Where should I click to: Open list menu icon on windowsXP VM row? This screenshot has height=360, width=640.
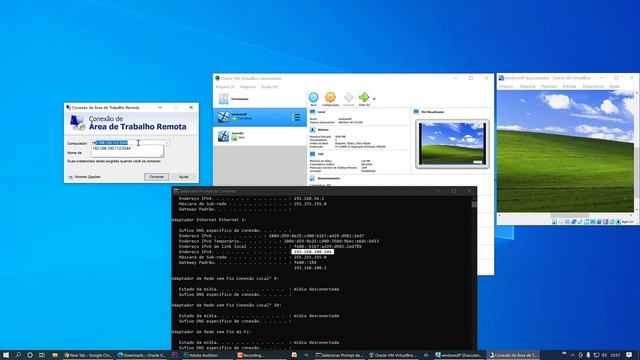296,118
